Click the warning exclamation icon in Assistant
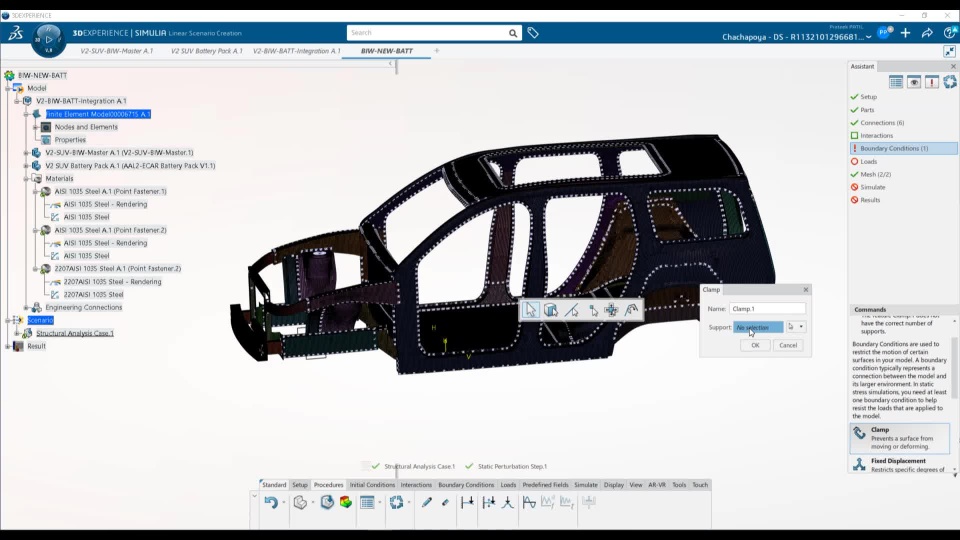 [931, 82]
